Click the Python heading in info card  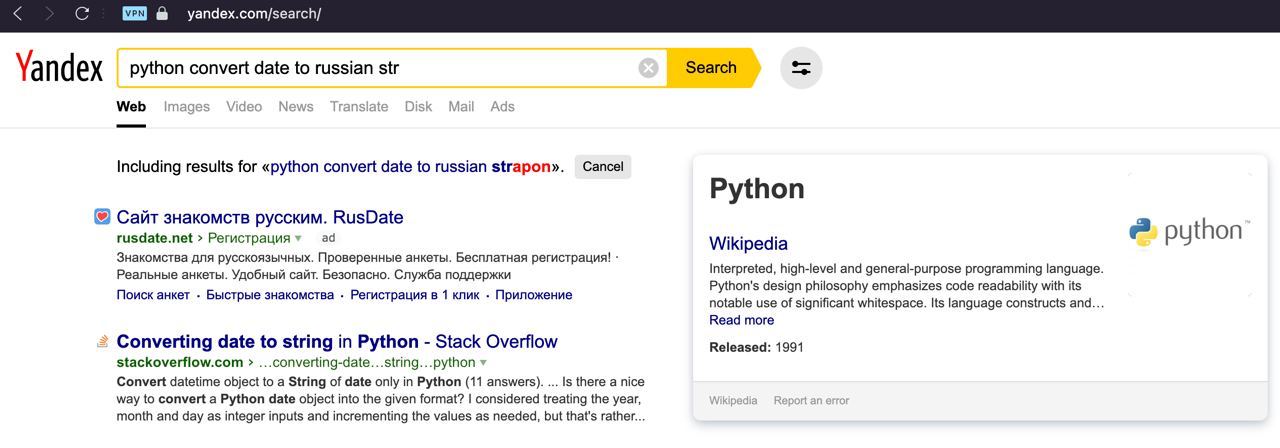coord(757,189)
